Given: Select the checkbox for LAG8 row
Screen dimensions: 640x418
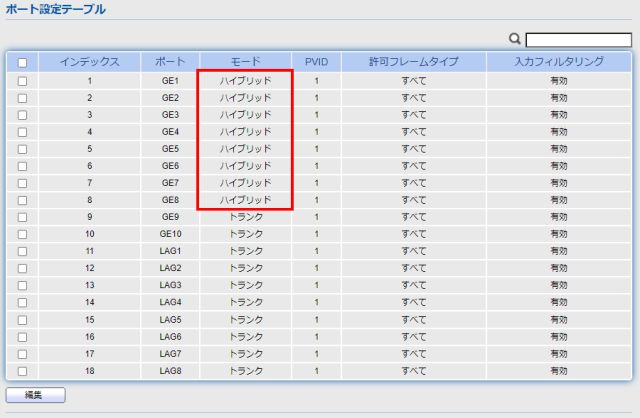Looking at the screenshot, I should coord(22,371).
